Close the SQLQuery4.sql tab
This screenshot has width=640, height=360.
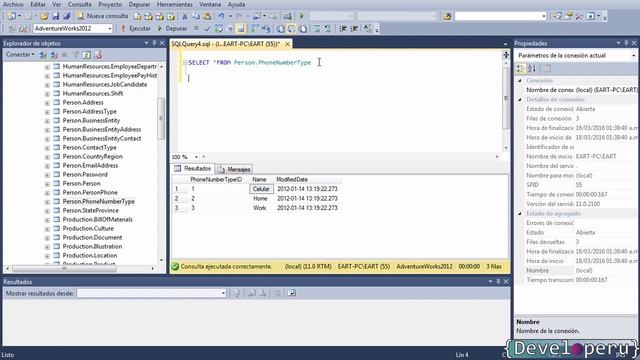pos(287,44)
